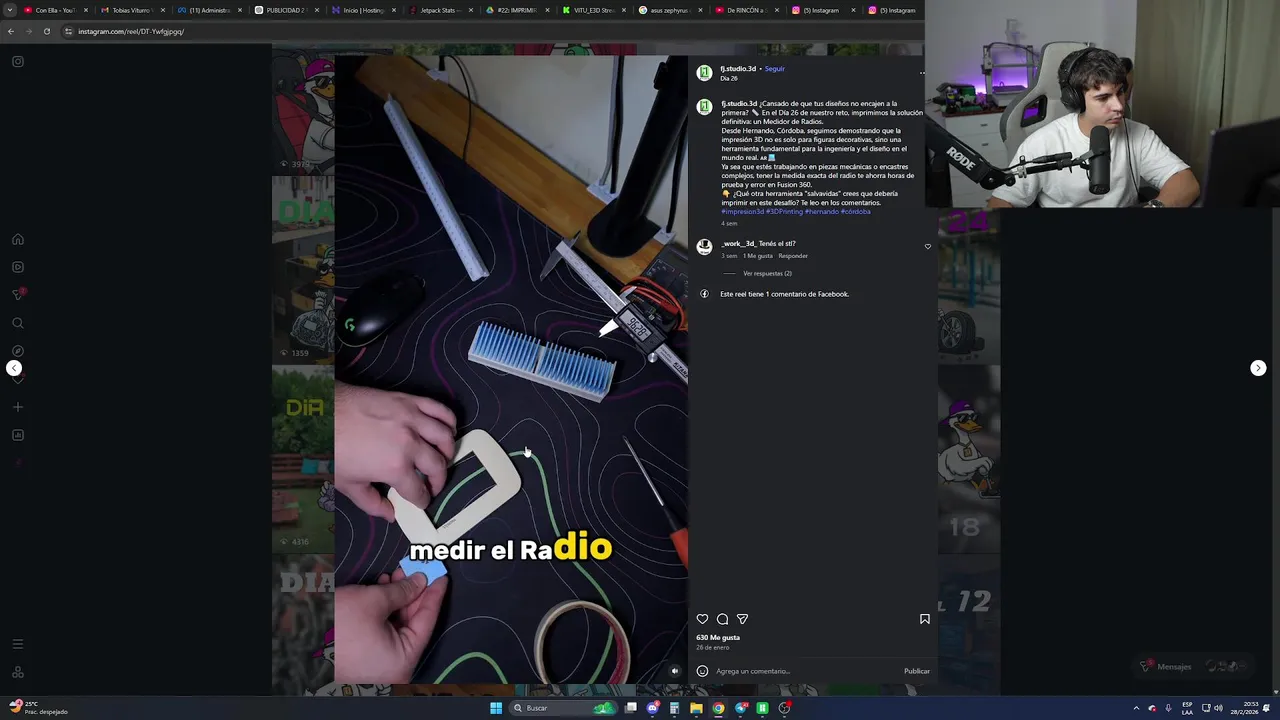
Task: Reload the page with the refresh icon
Action: click(x=46, y=31)
